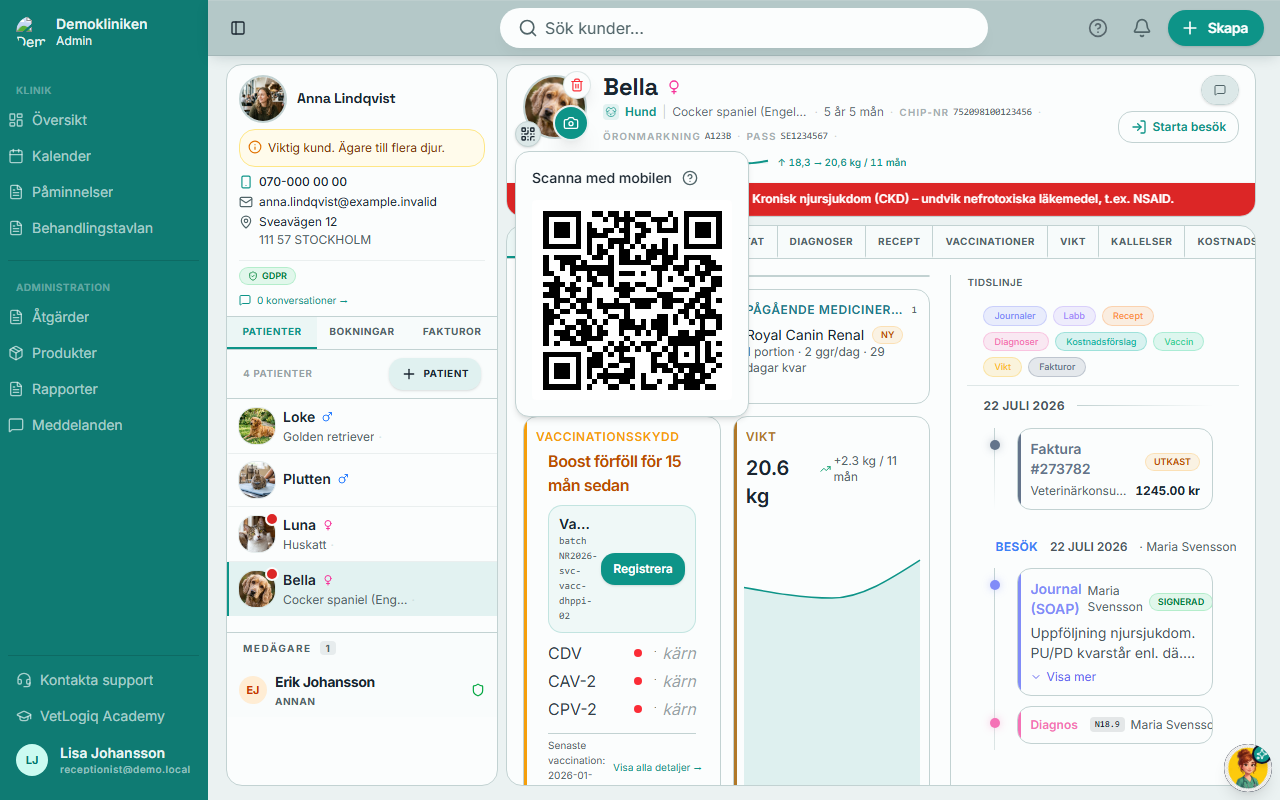Image resolution: width=1280 pixels, height=800 pixels.
Task: Click Anna Lindqvist's avatar photo
Action: pos(263,98)
